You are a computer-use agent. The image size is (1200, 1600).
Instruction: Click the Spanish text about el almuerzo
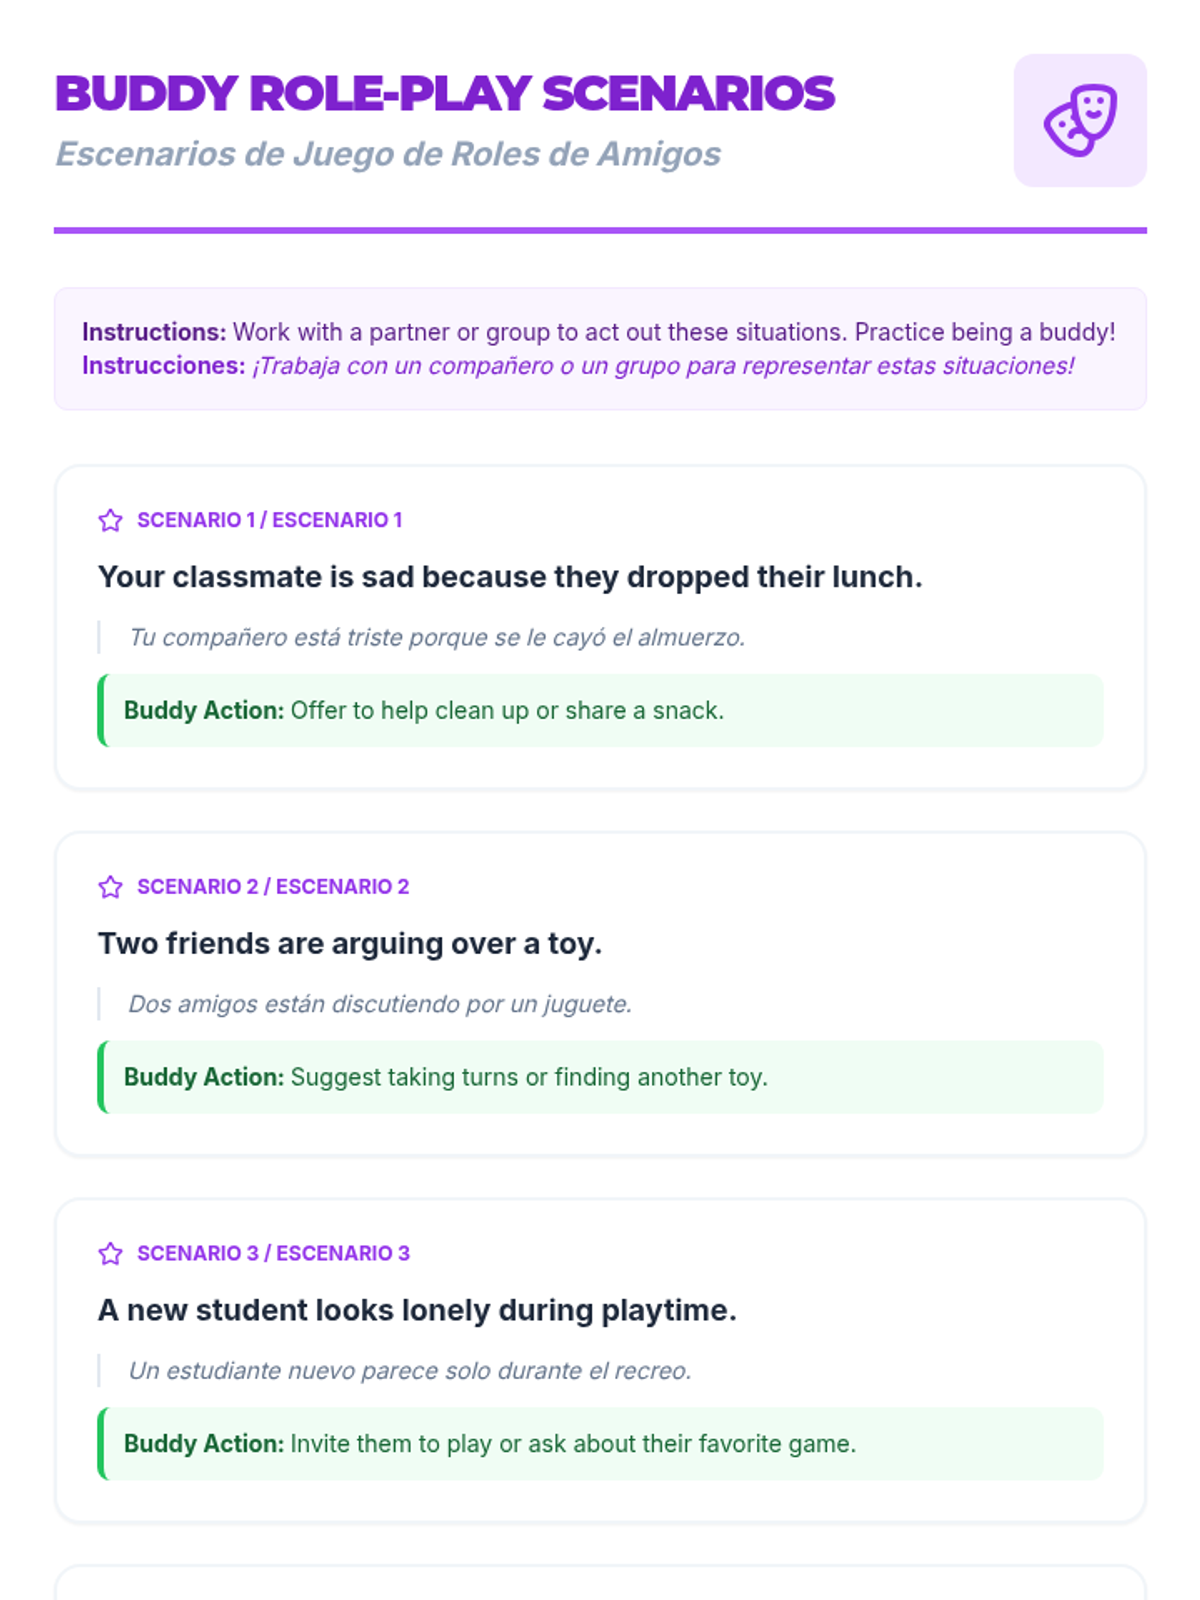click(437, 637)
